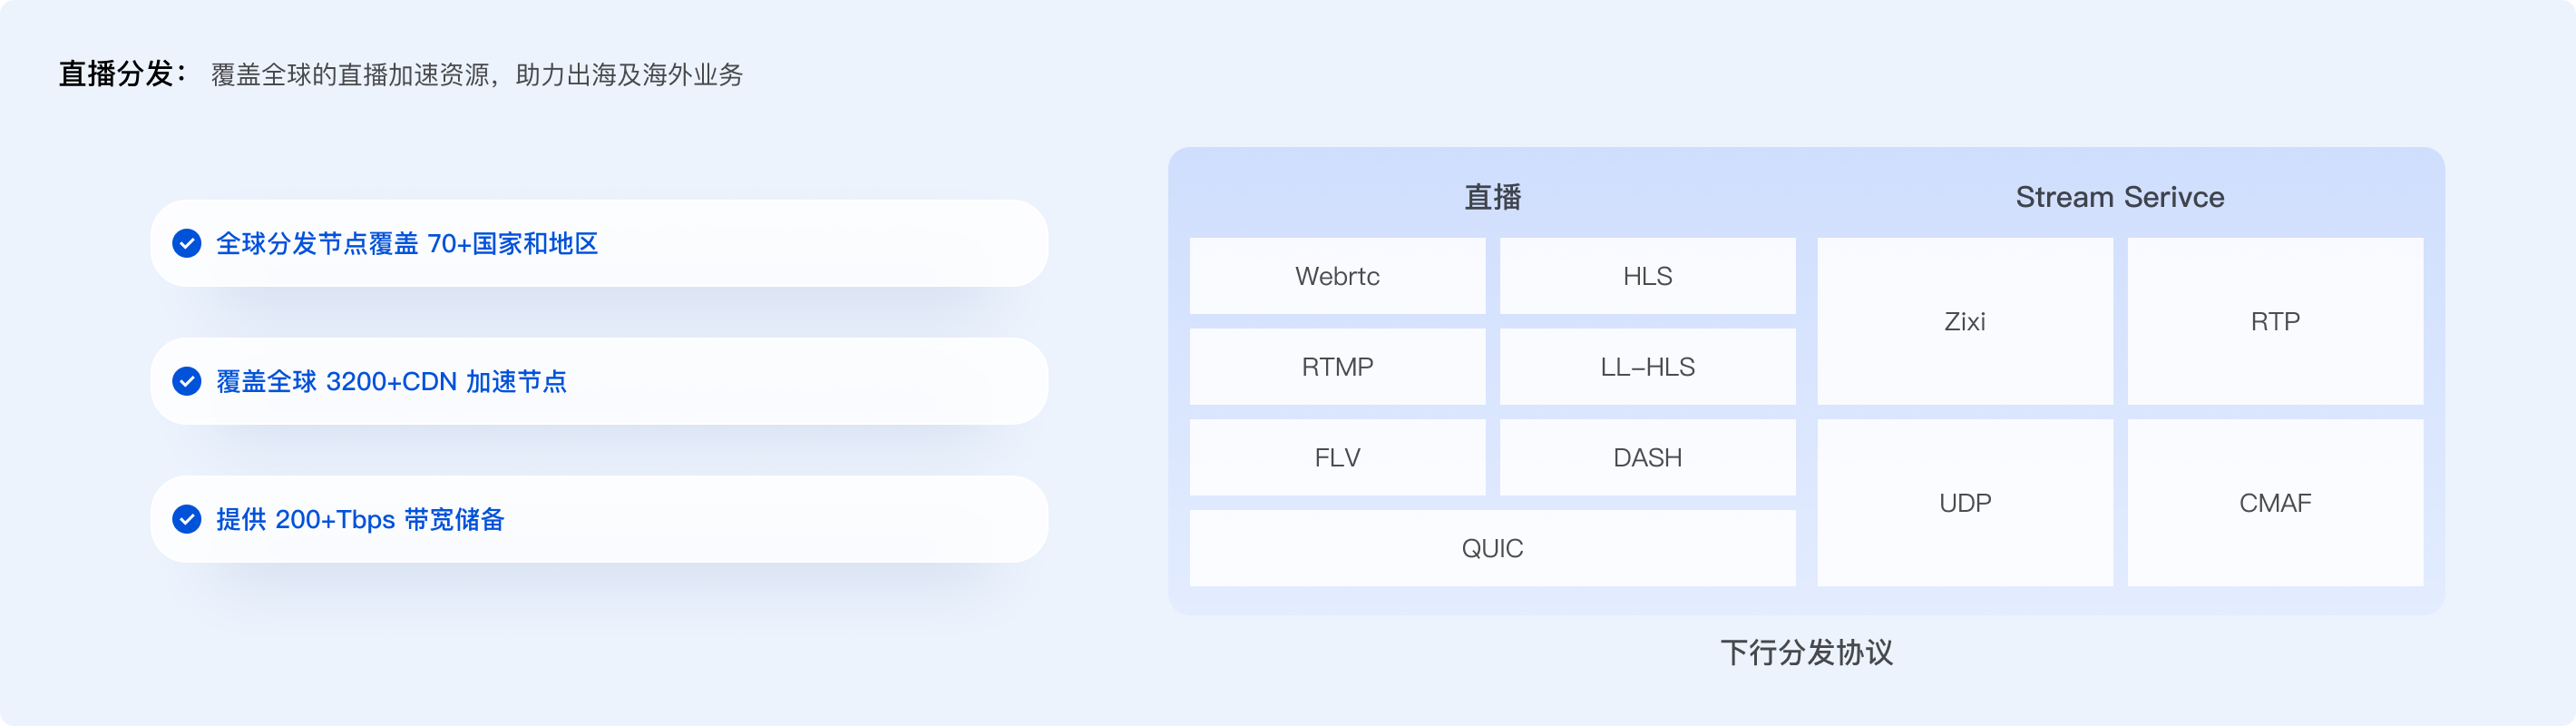Click the DASH protocol box
2576x726 pixels.
[x=1647, y=457]
